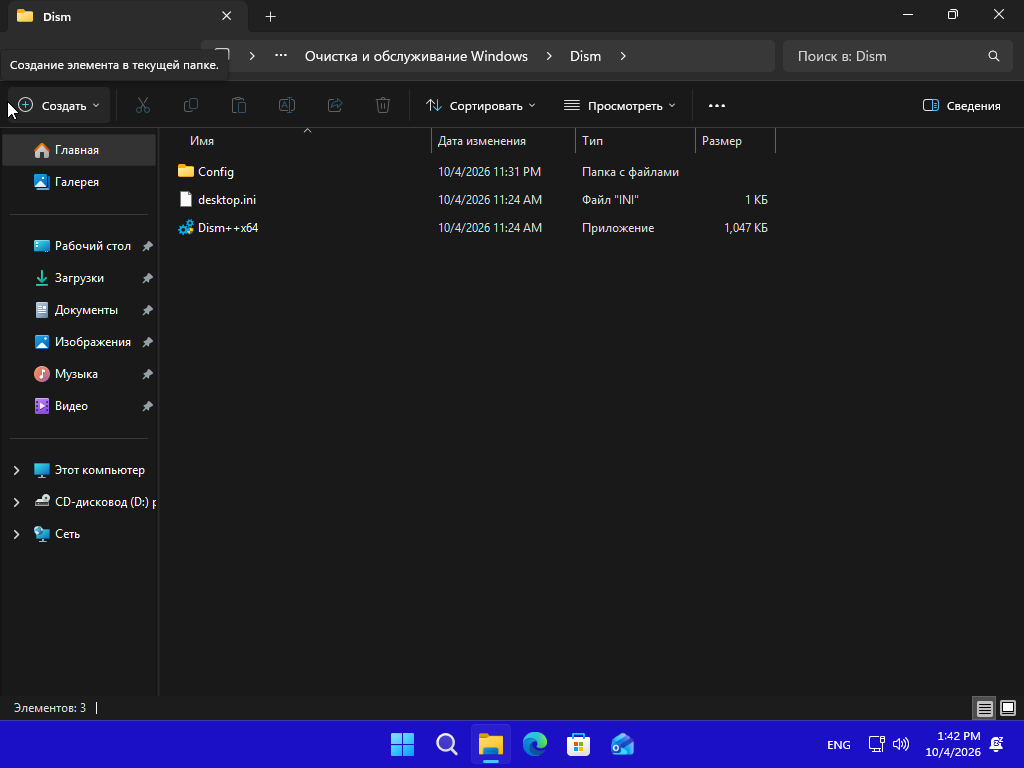Open the clock showing 1:42 PM
1024x768 pixels.
pyautogui.click(x=953, y=744)
